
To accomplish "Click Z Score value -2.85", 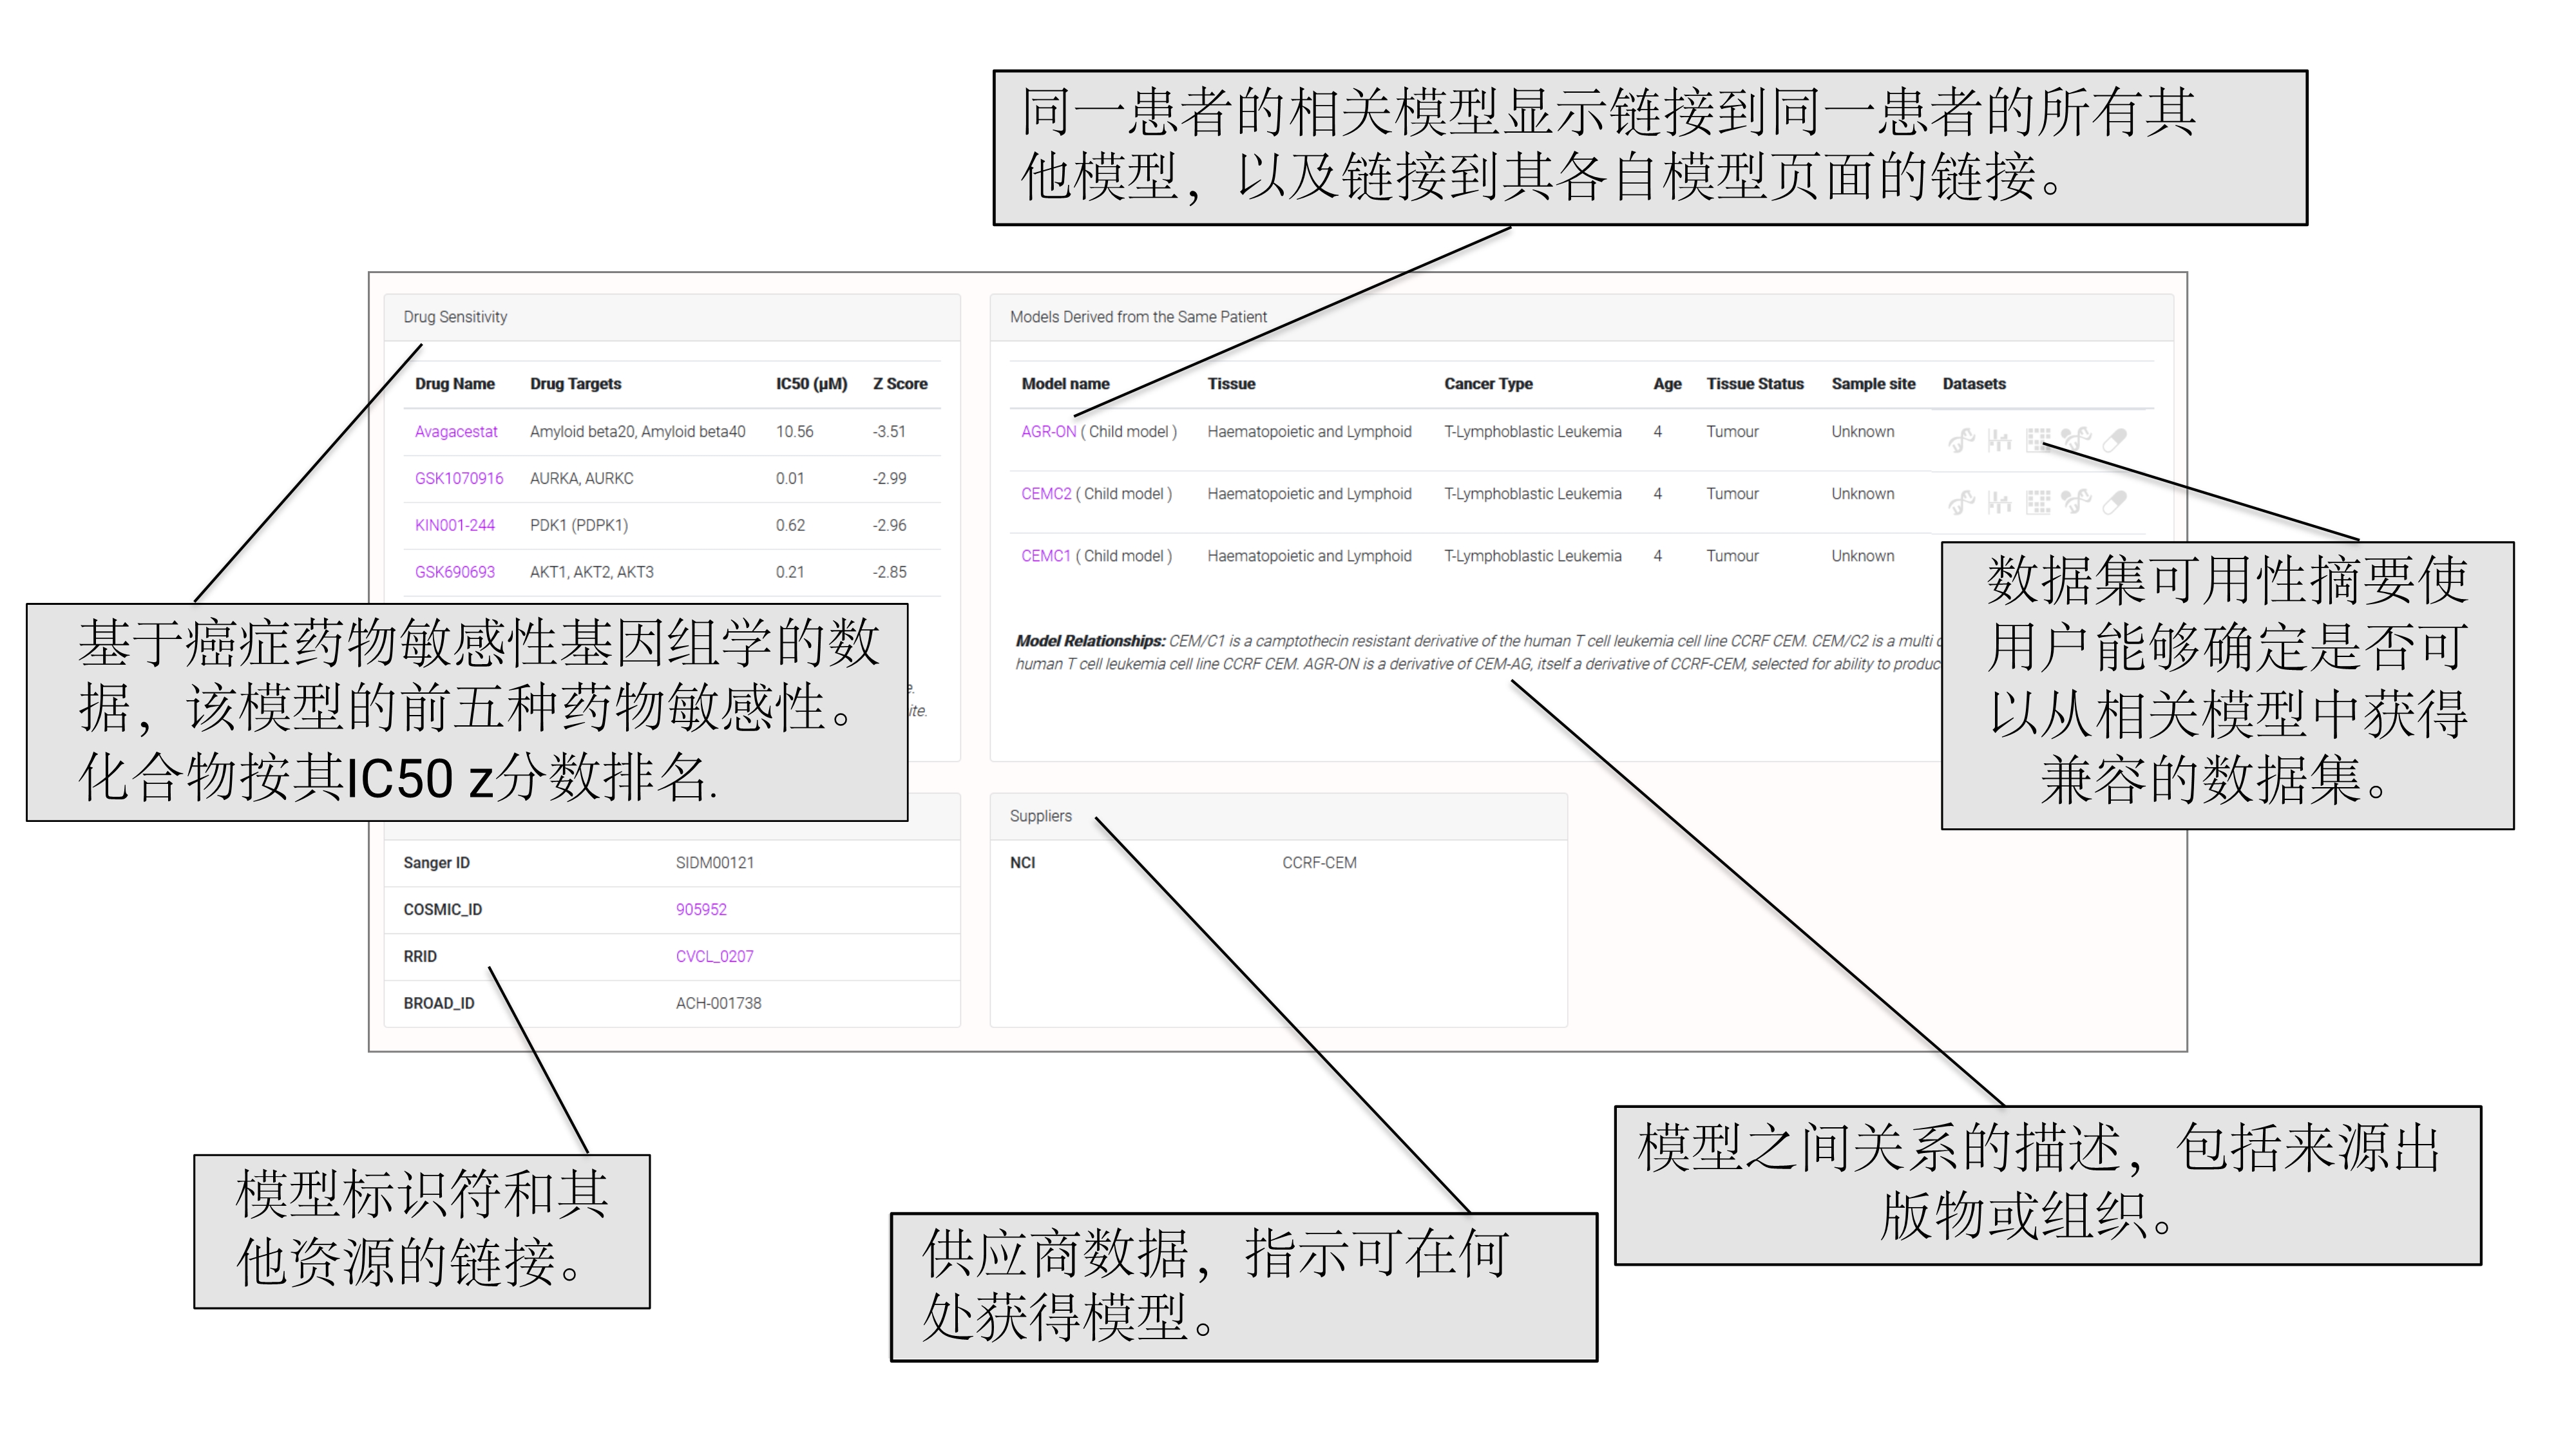I will 889,573.
